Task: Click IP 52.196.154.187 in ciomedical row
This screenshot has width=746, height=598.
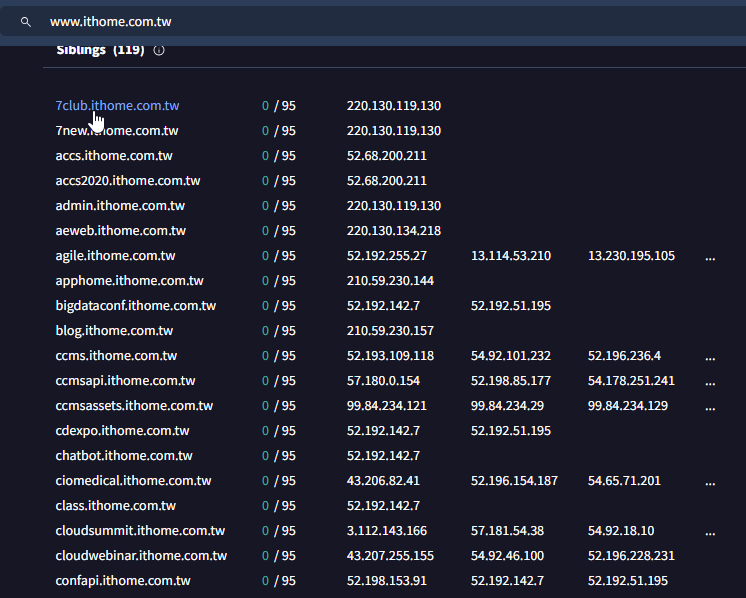Action: tap(514, 480)
